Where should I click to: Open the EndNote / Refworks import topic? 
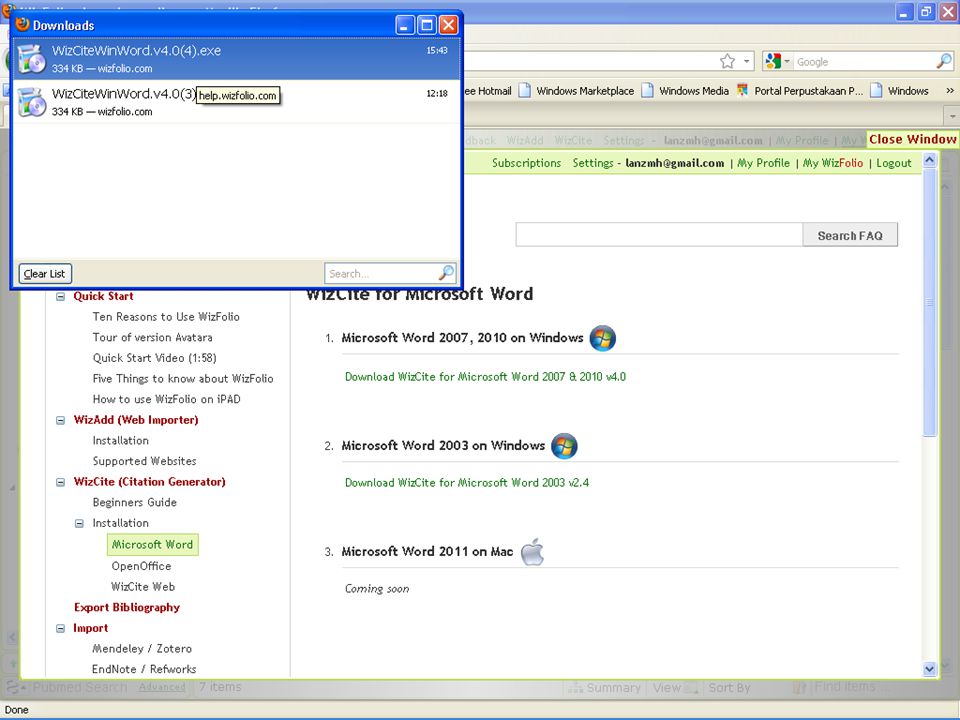[x=144, y=669]
